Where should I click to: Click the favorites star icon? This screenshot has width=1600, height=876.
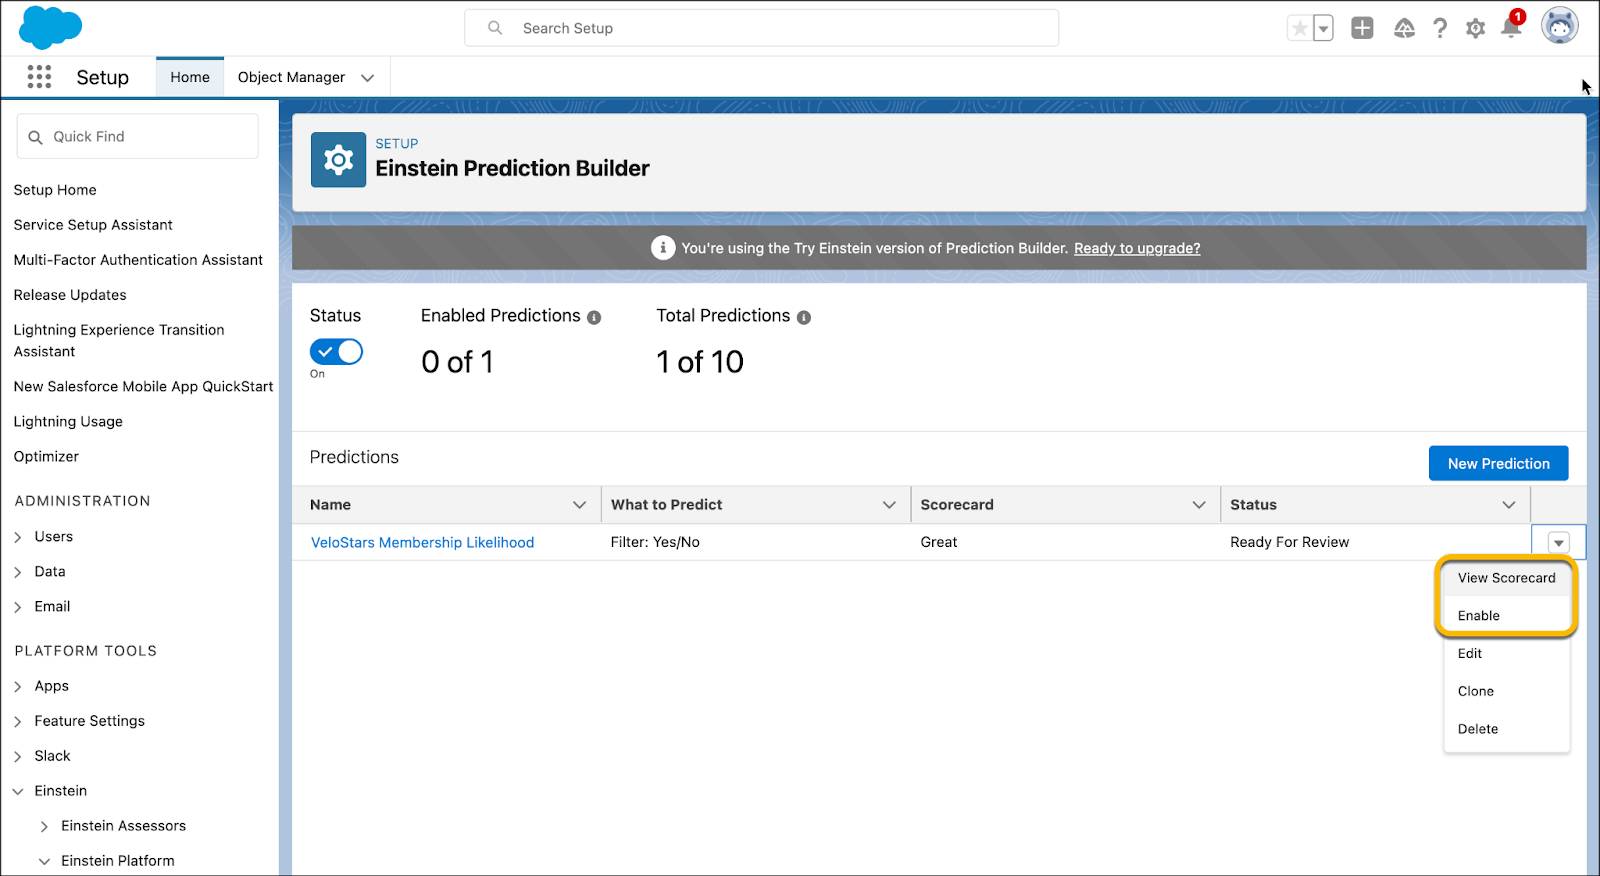click(x=1299, y=28)
